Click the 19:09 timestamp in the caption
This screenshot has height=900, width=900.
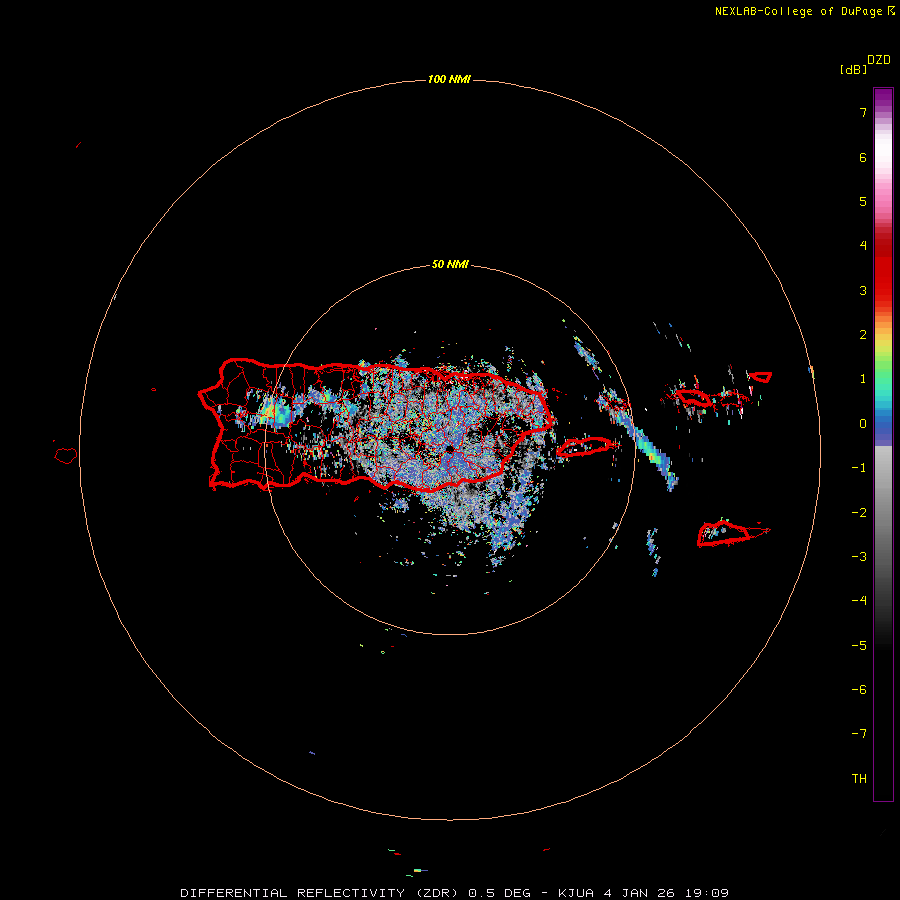tap(707, 893)
